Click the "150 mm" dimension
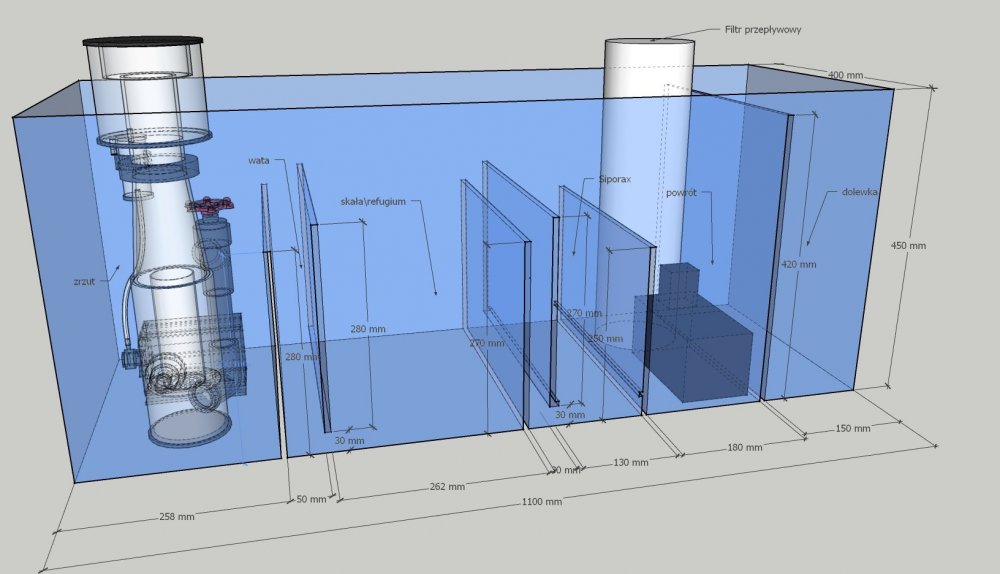Image resolution: width=1000 pixels, height=574 pixels. [x=853, y=429]
